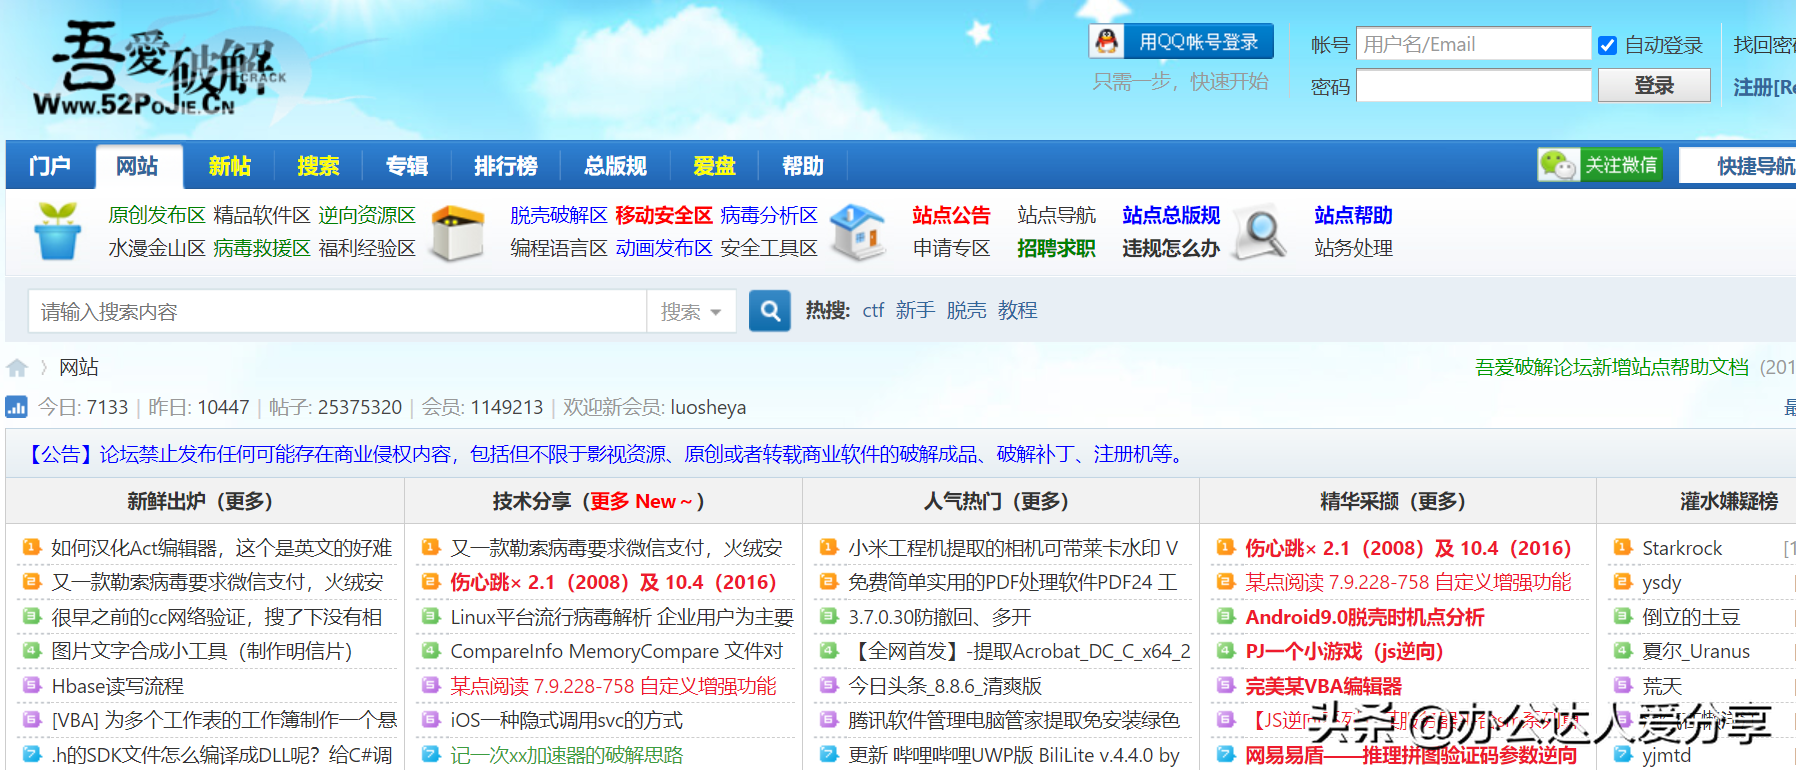Open the 专辑 nav tab

click(407, 166)
